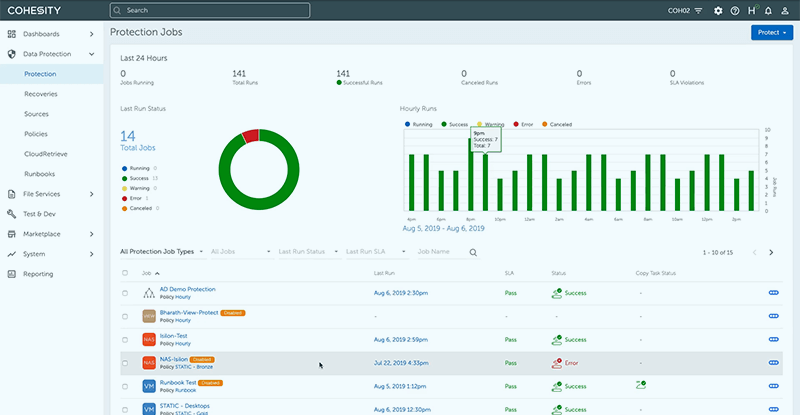800x415 pixels.
Task: Expand the Marketplace chevron
Action: point(92,234)
